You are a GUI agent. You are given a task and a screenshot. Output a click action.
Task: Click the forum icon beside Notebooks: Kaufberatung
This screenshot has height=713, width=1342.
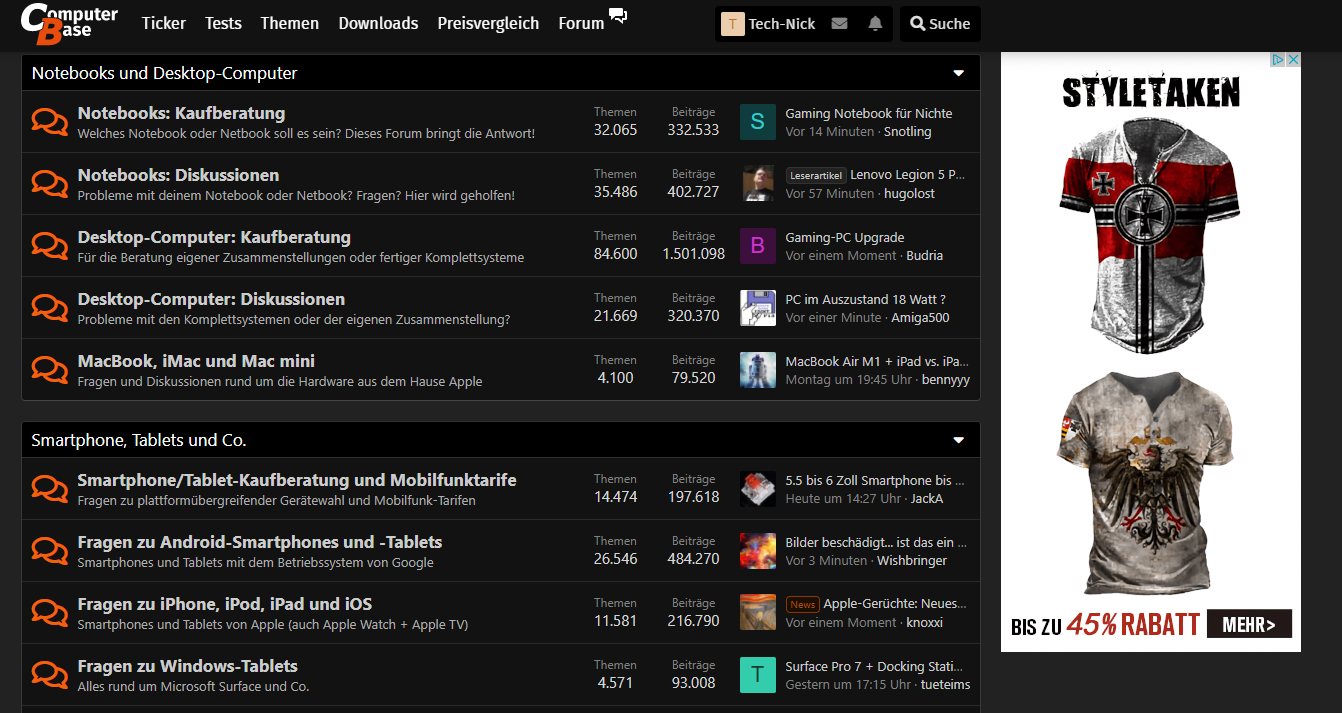(49, 122)
